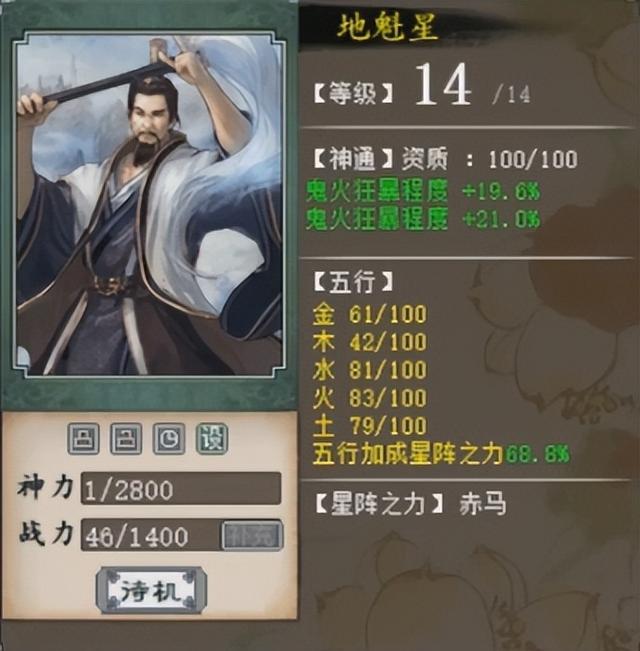Click the hero portrait card
640x651 pixels.
tap(149, 205)
